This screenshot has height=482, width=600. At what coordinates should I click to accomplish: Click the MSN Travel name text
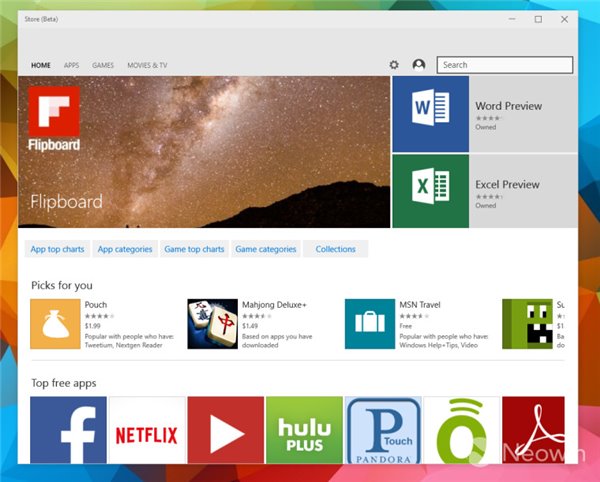[x=420, y=305]
